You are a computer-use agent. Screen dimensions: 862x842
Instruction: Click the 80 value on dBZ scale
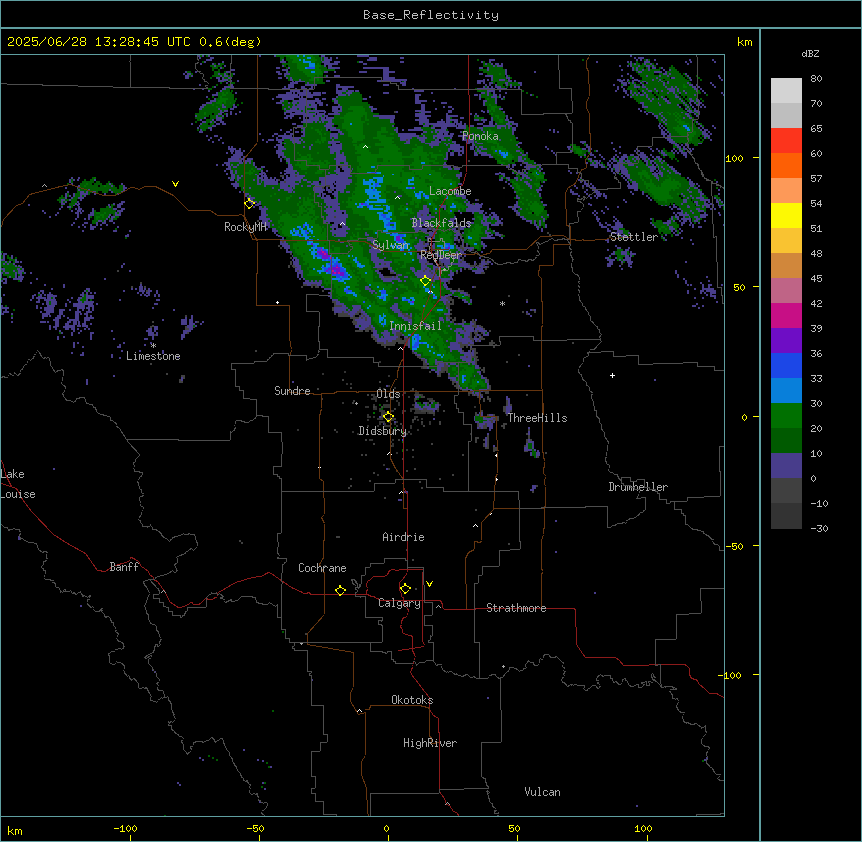816,79
